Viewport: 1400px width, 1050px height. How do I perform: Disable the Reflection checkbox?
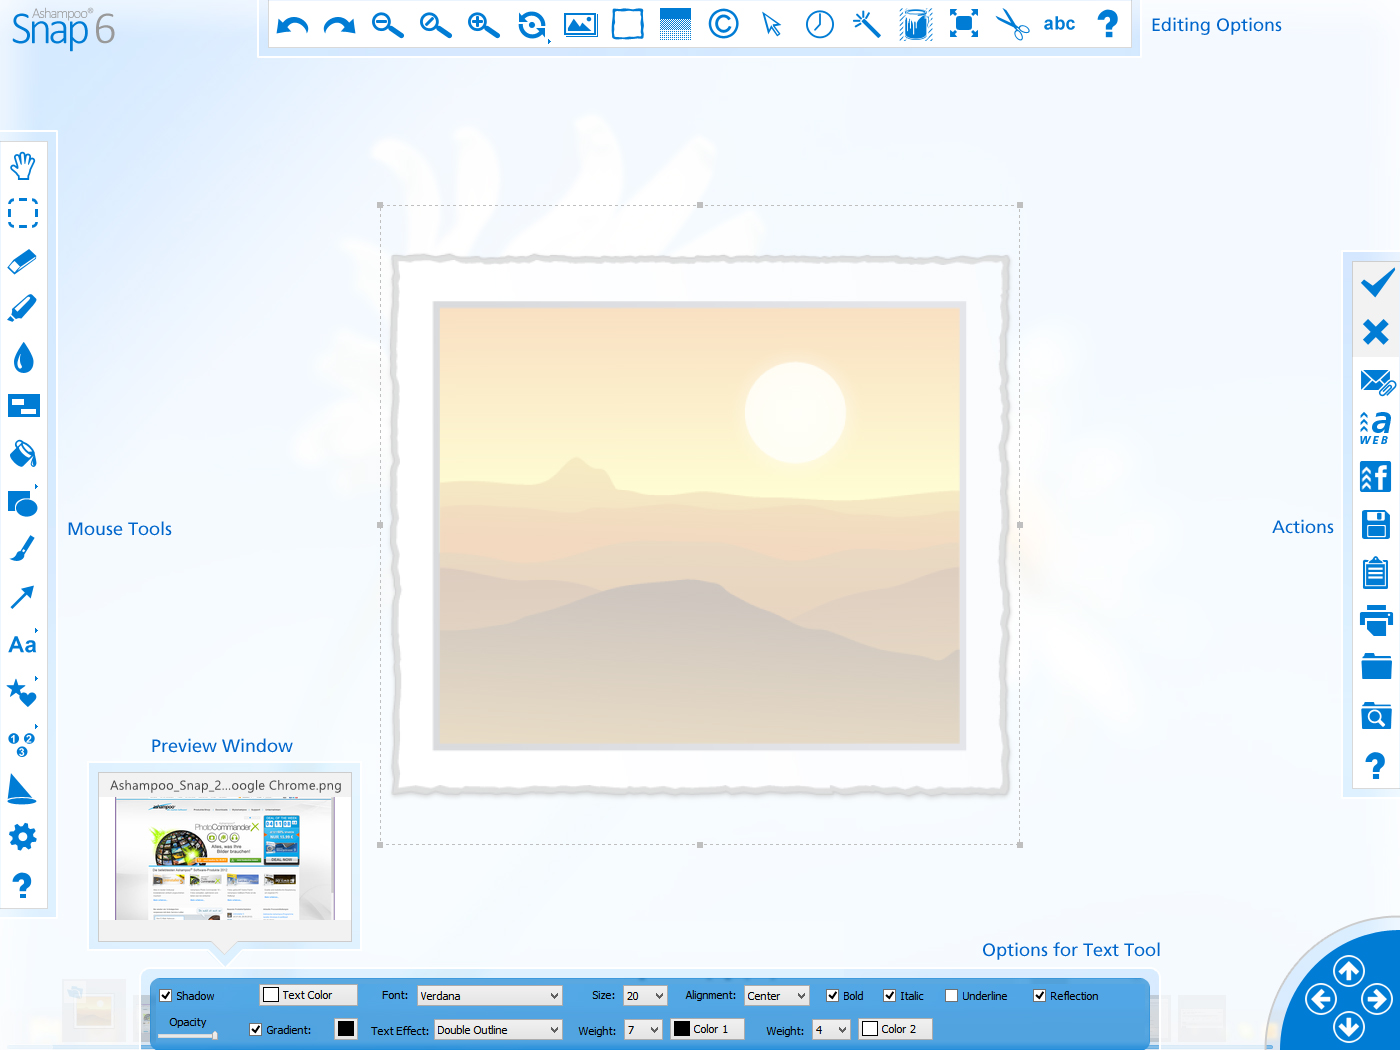[x=1040, y=996]
